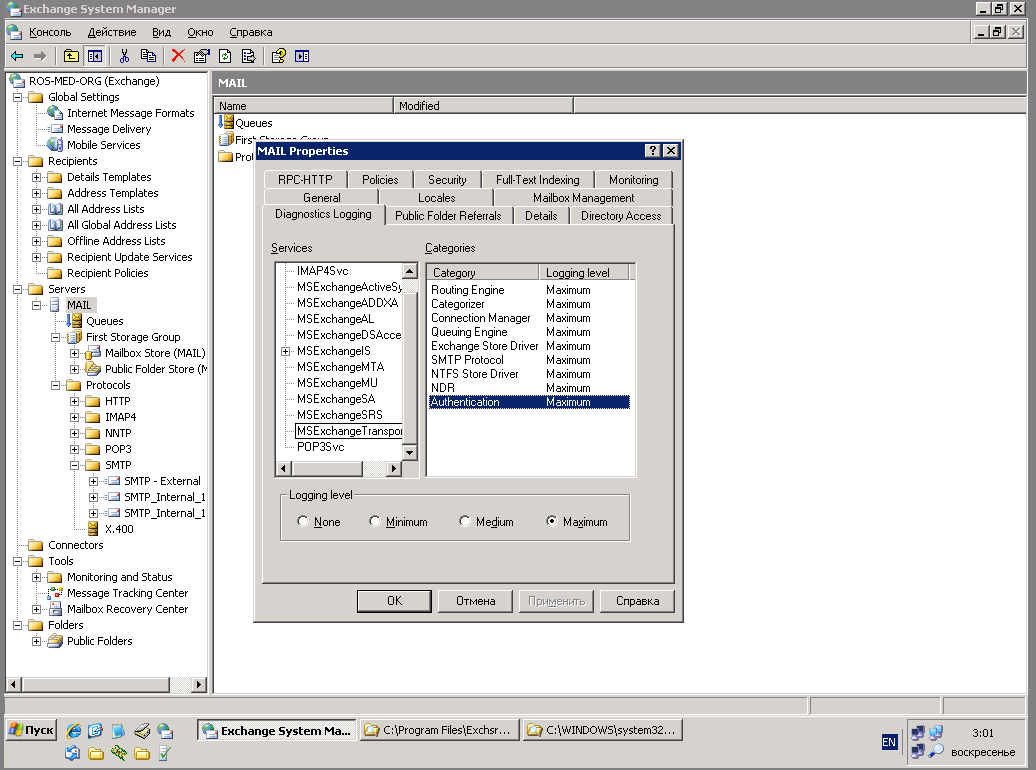This screenshot has width=1036, height=770.
Task: Click the Copy toolbar icon
Action: coord(149,56)
